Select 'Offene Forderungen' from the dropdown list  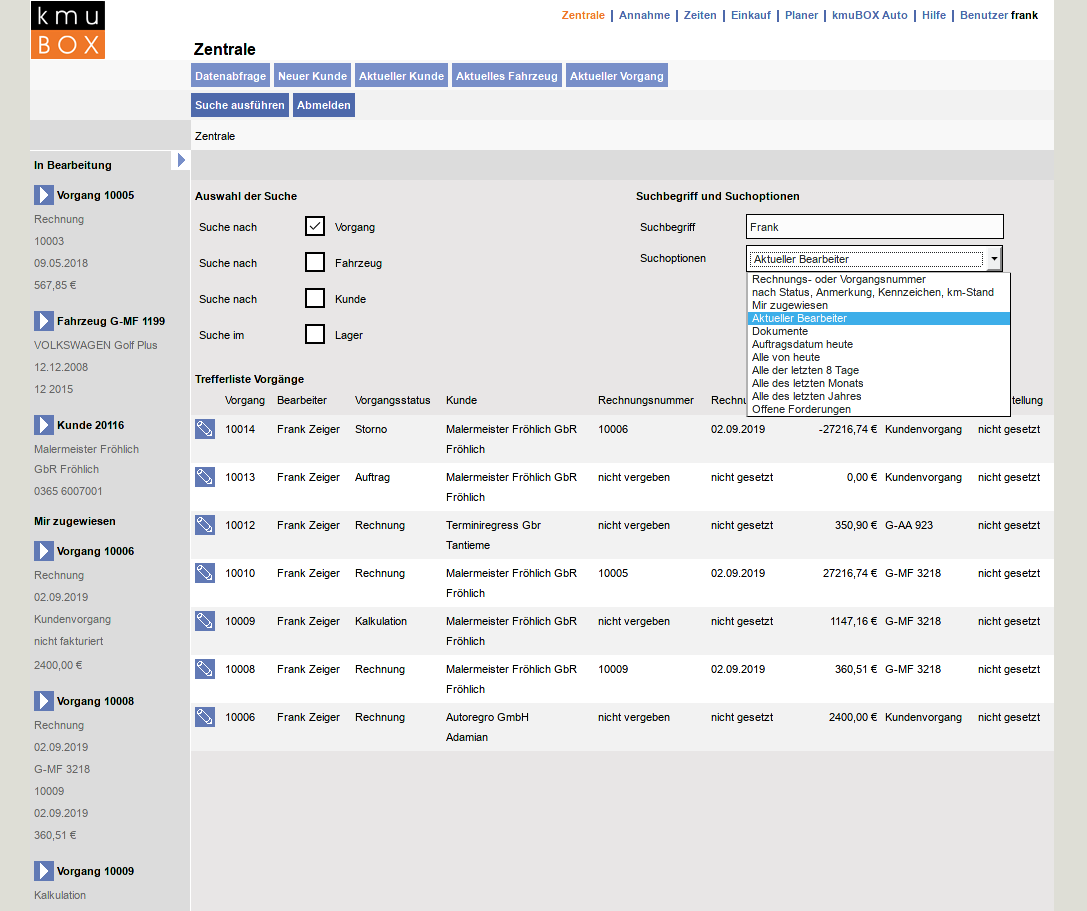[801, 409]
